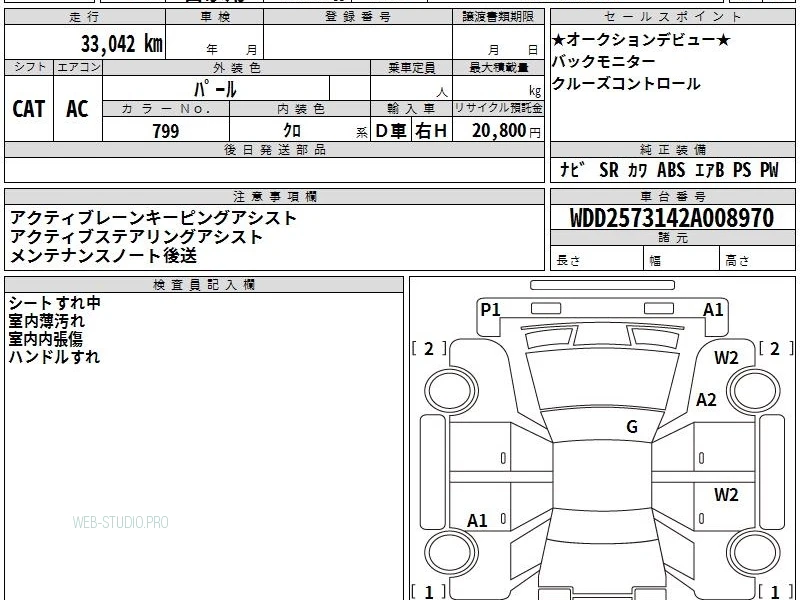Click the メンテナンスノート後送 note
The image size is (800, 600).
point(103,255)
